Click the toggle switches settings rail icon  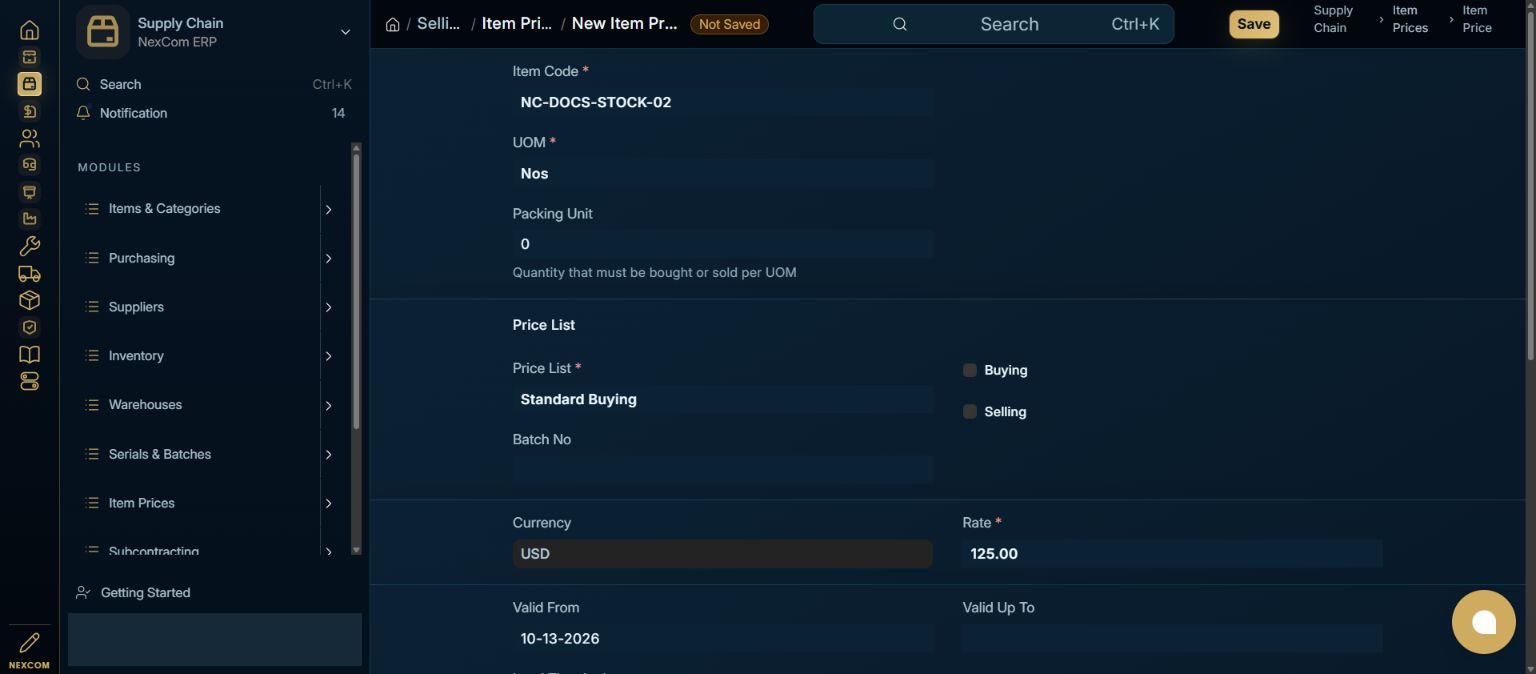tap(29, 381)
